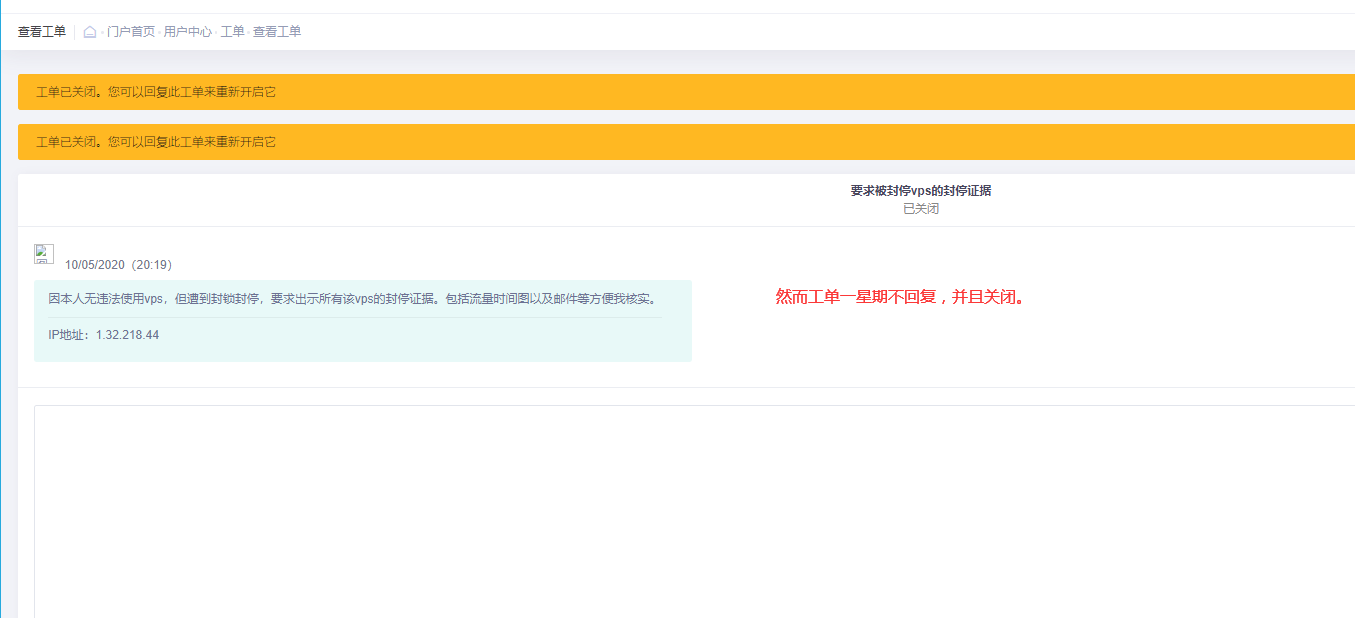Screen dimensions: 1355x618
Task: Click the 已关闭 ticket status label
Action: [x=920, y=209]
